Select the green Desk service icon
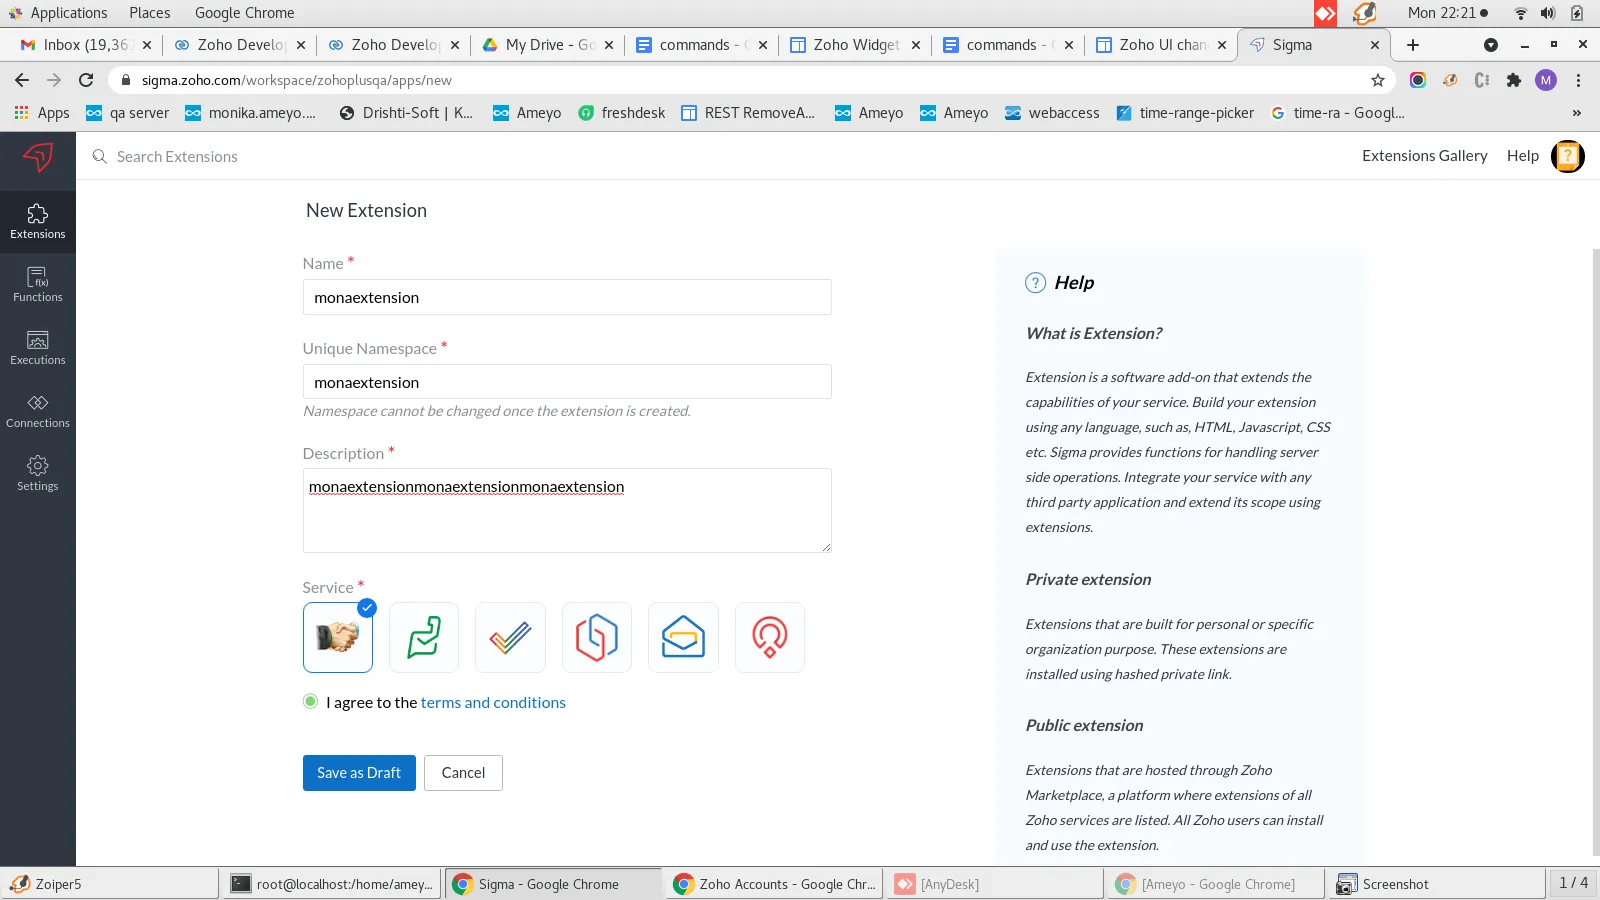 pos(424,637)
